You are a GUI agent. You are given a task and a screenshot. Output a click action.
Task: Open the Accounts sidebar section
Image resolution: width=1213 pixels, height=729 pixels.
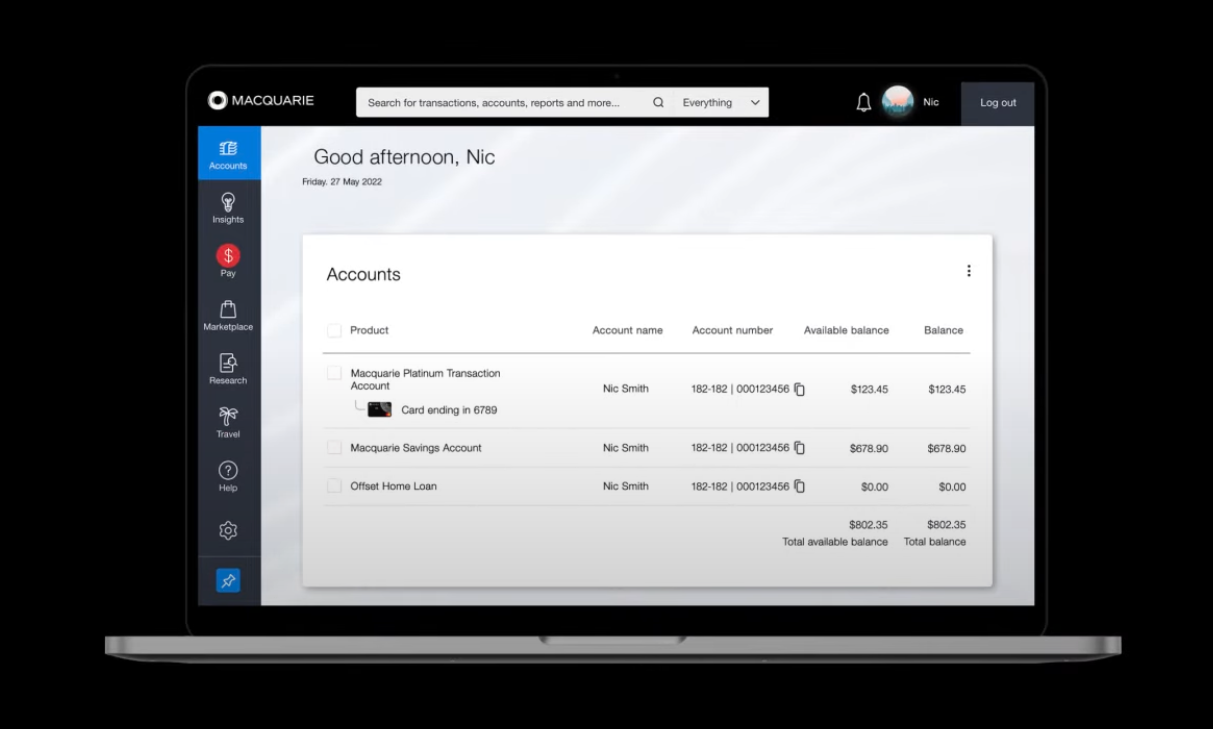[229, 153]
